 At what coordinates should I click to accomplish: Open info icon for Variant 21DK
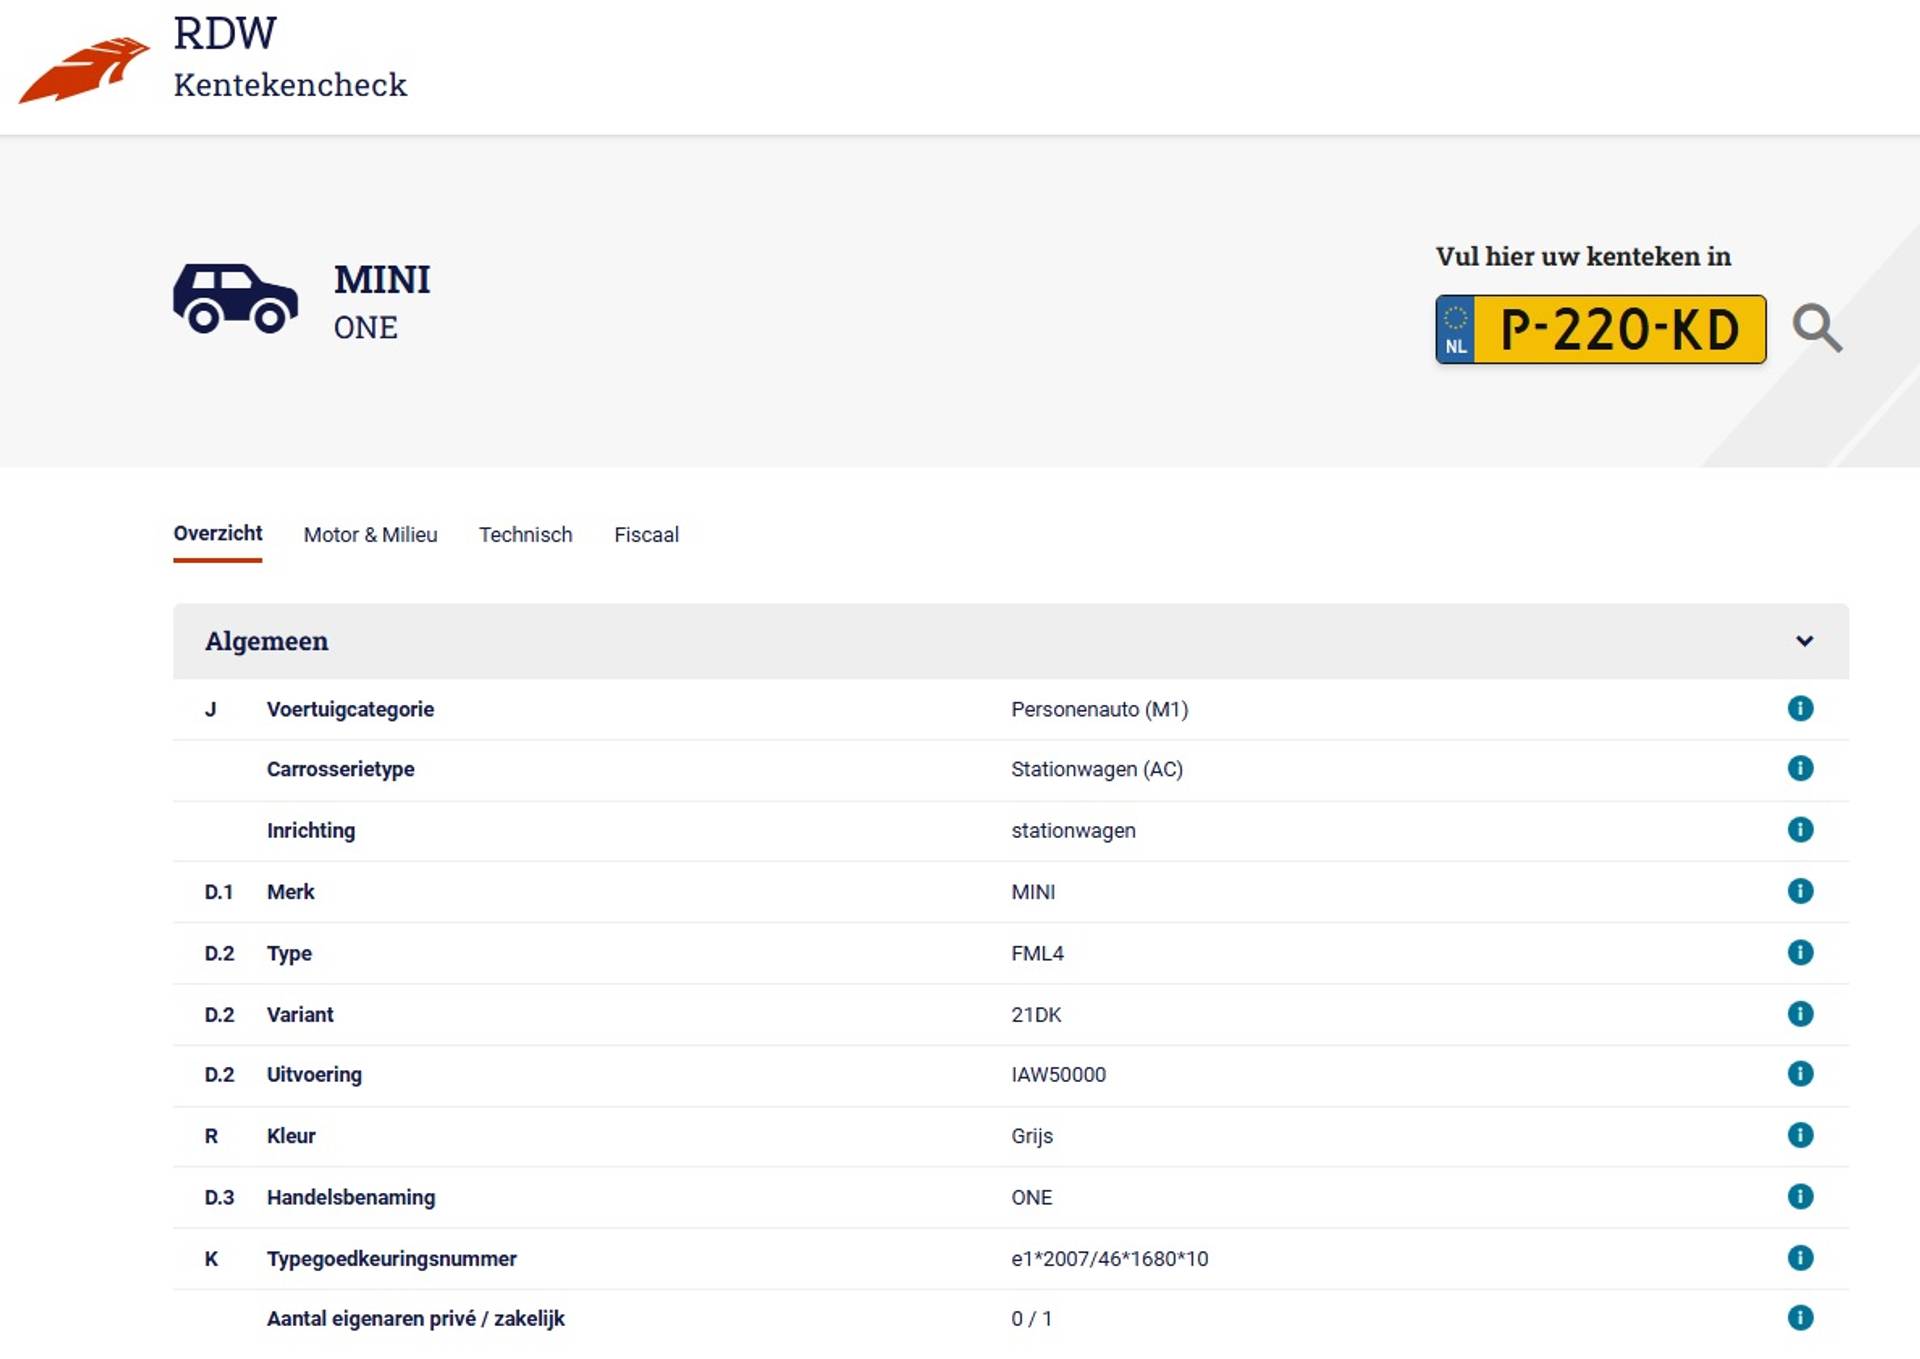tap(1800, 1014)
